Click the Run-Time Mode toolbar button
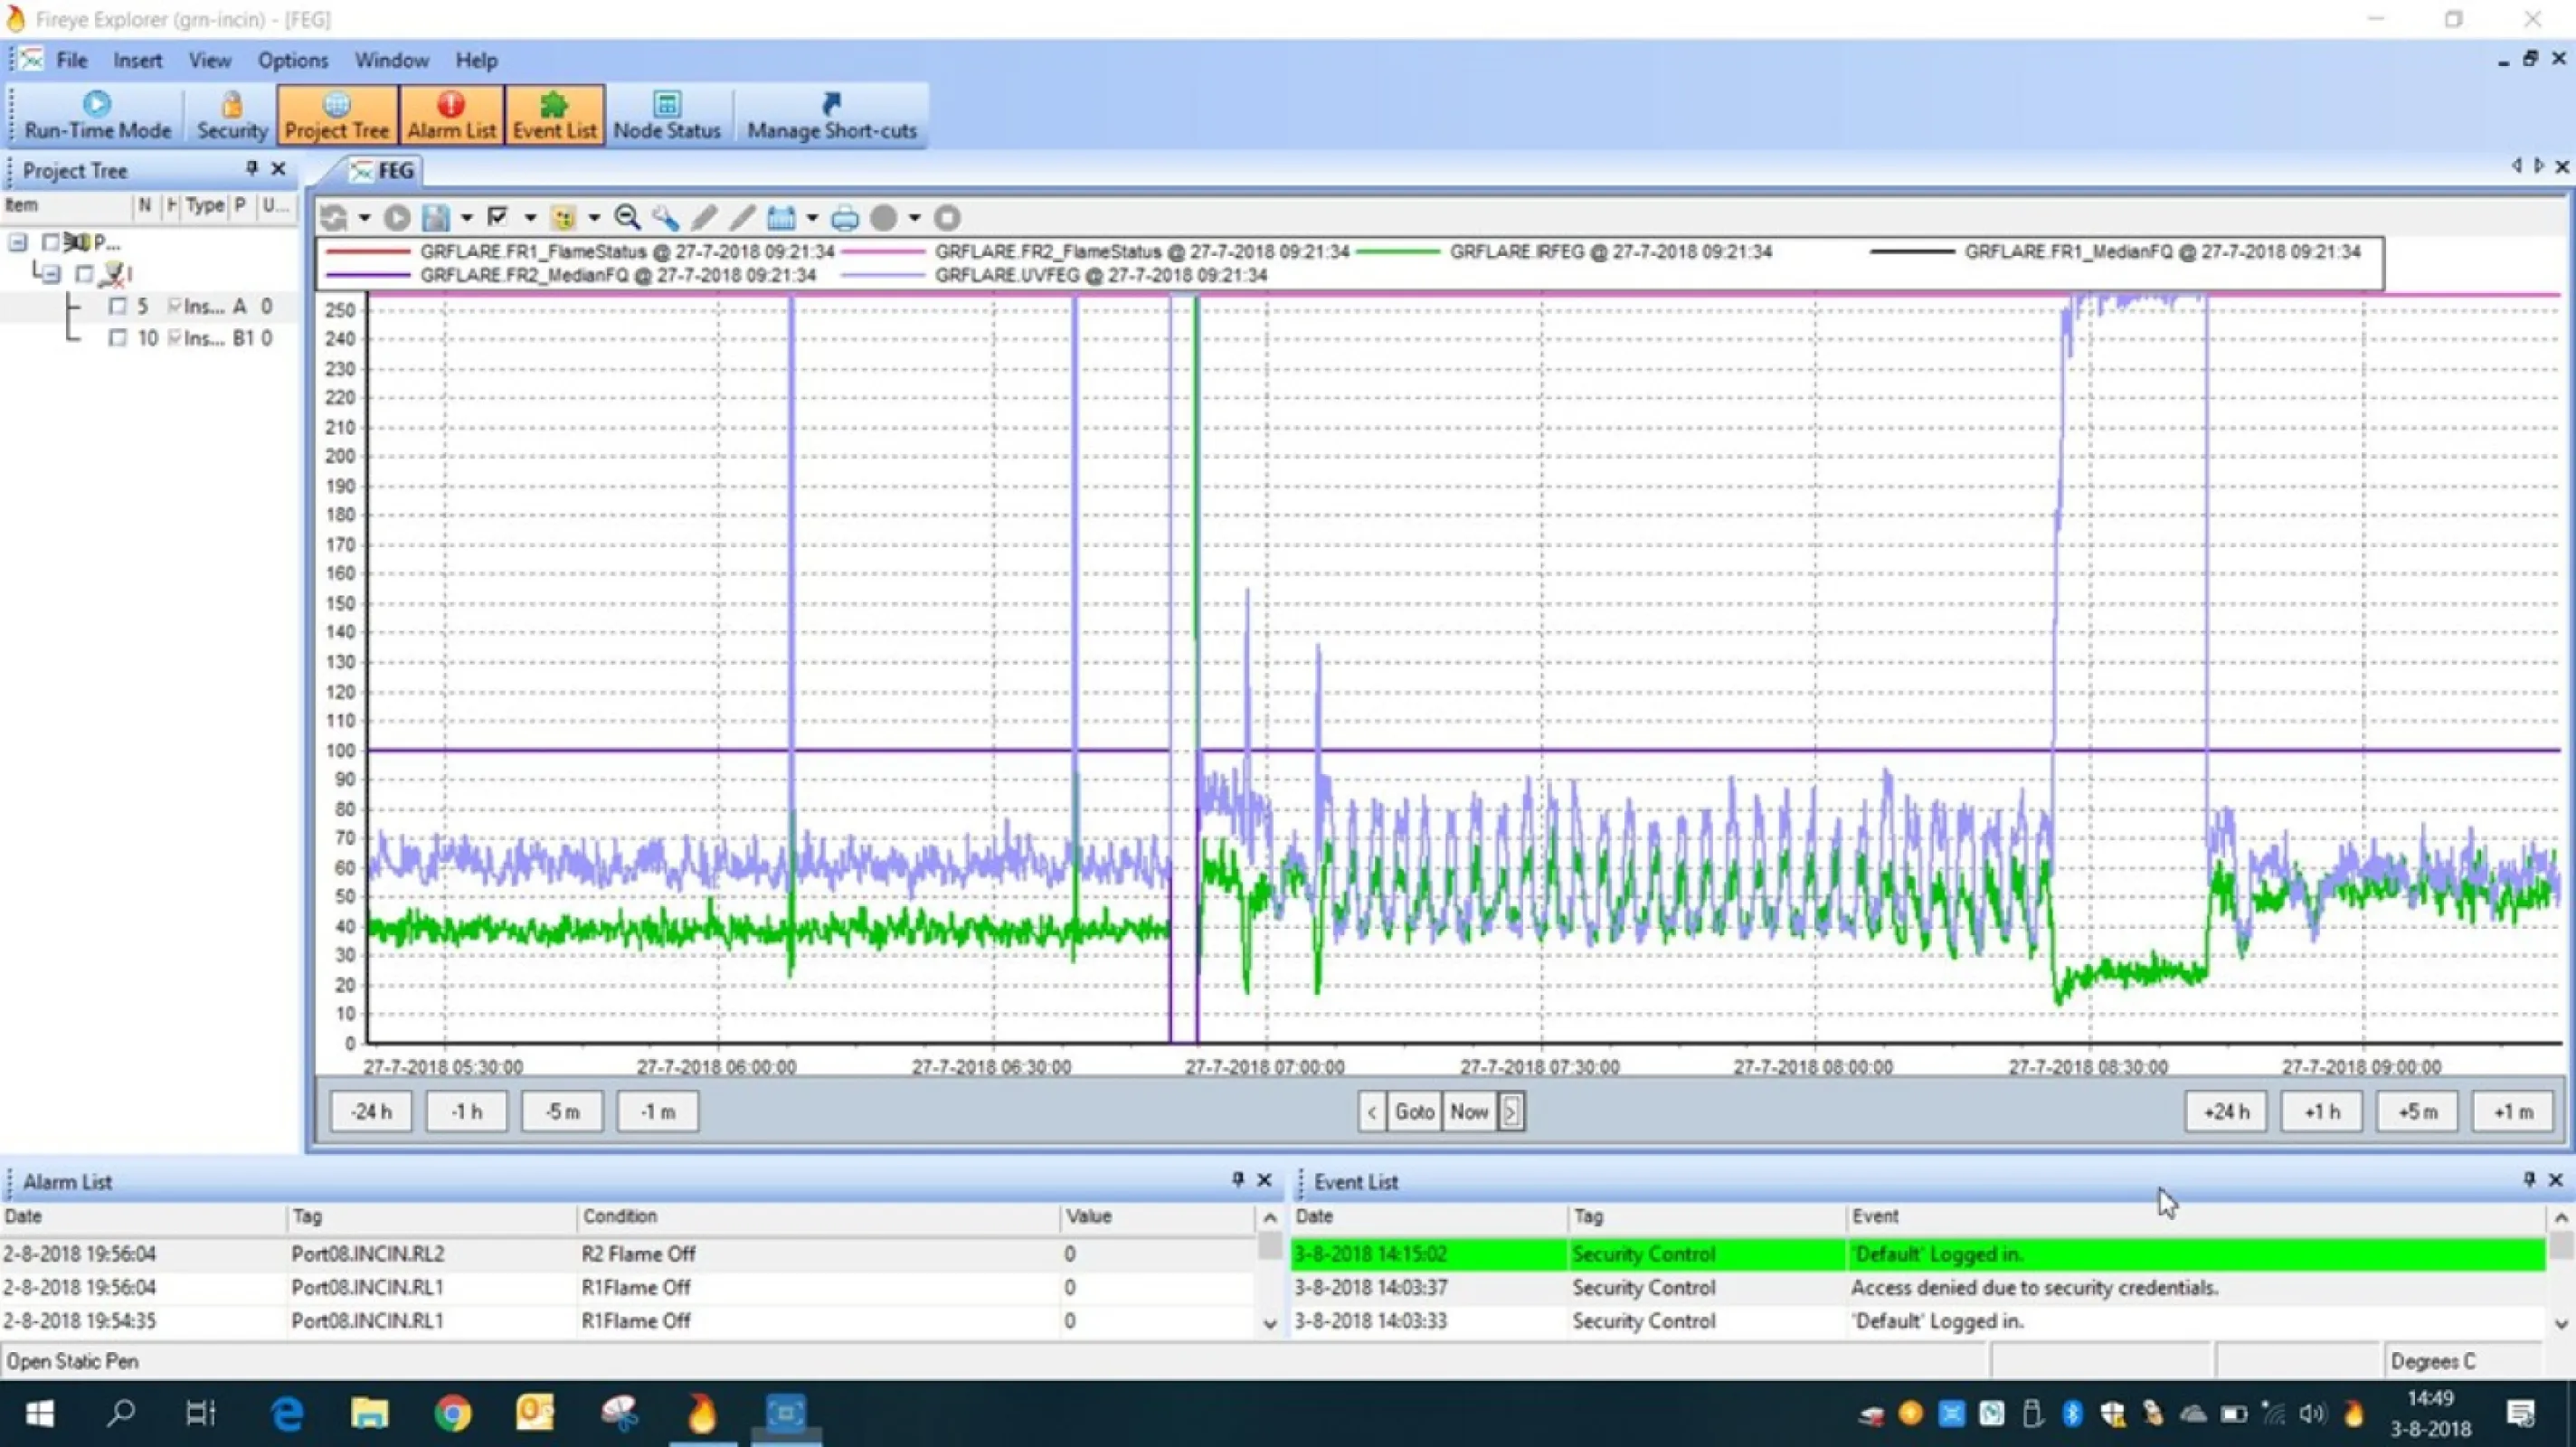Image resolution: width=2576 pixels, height=1447 pixels. pos(97,115)
